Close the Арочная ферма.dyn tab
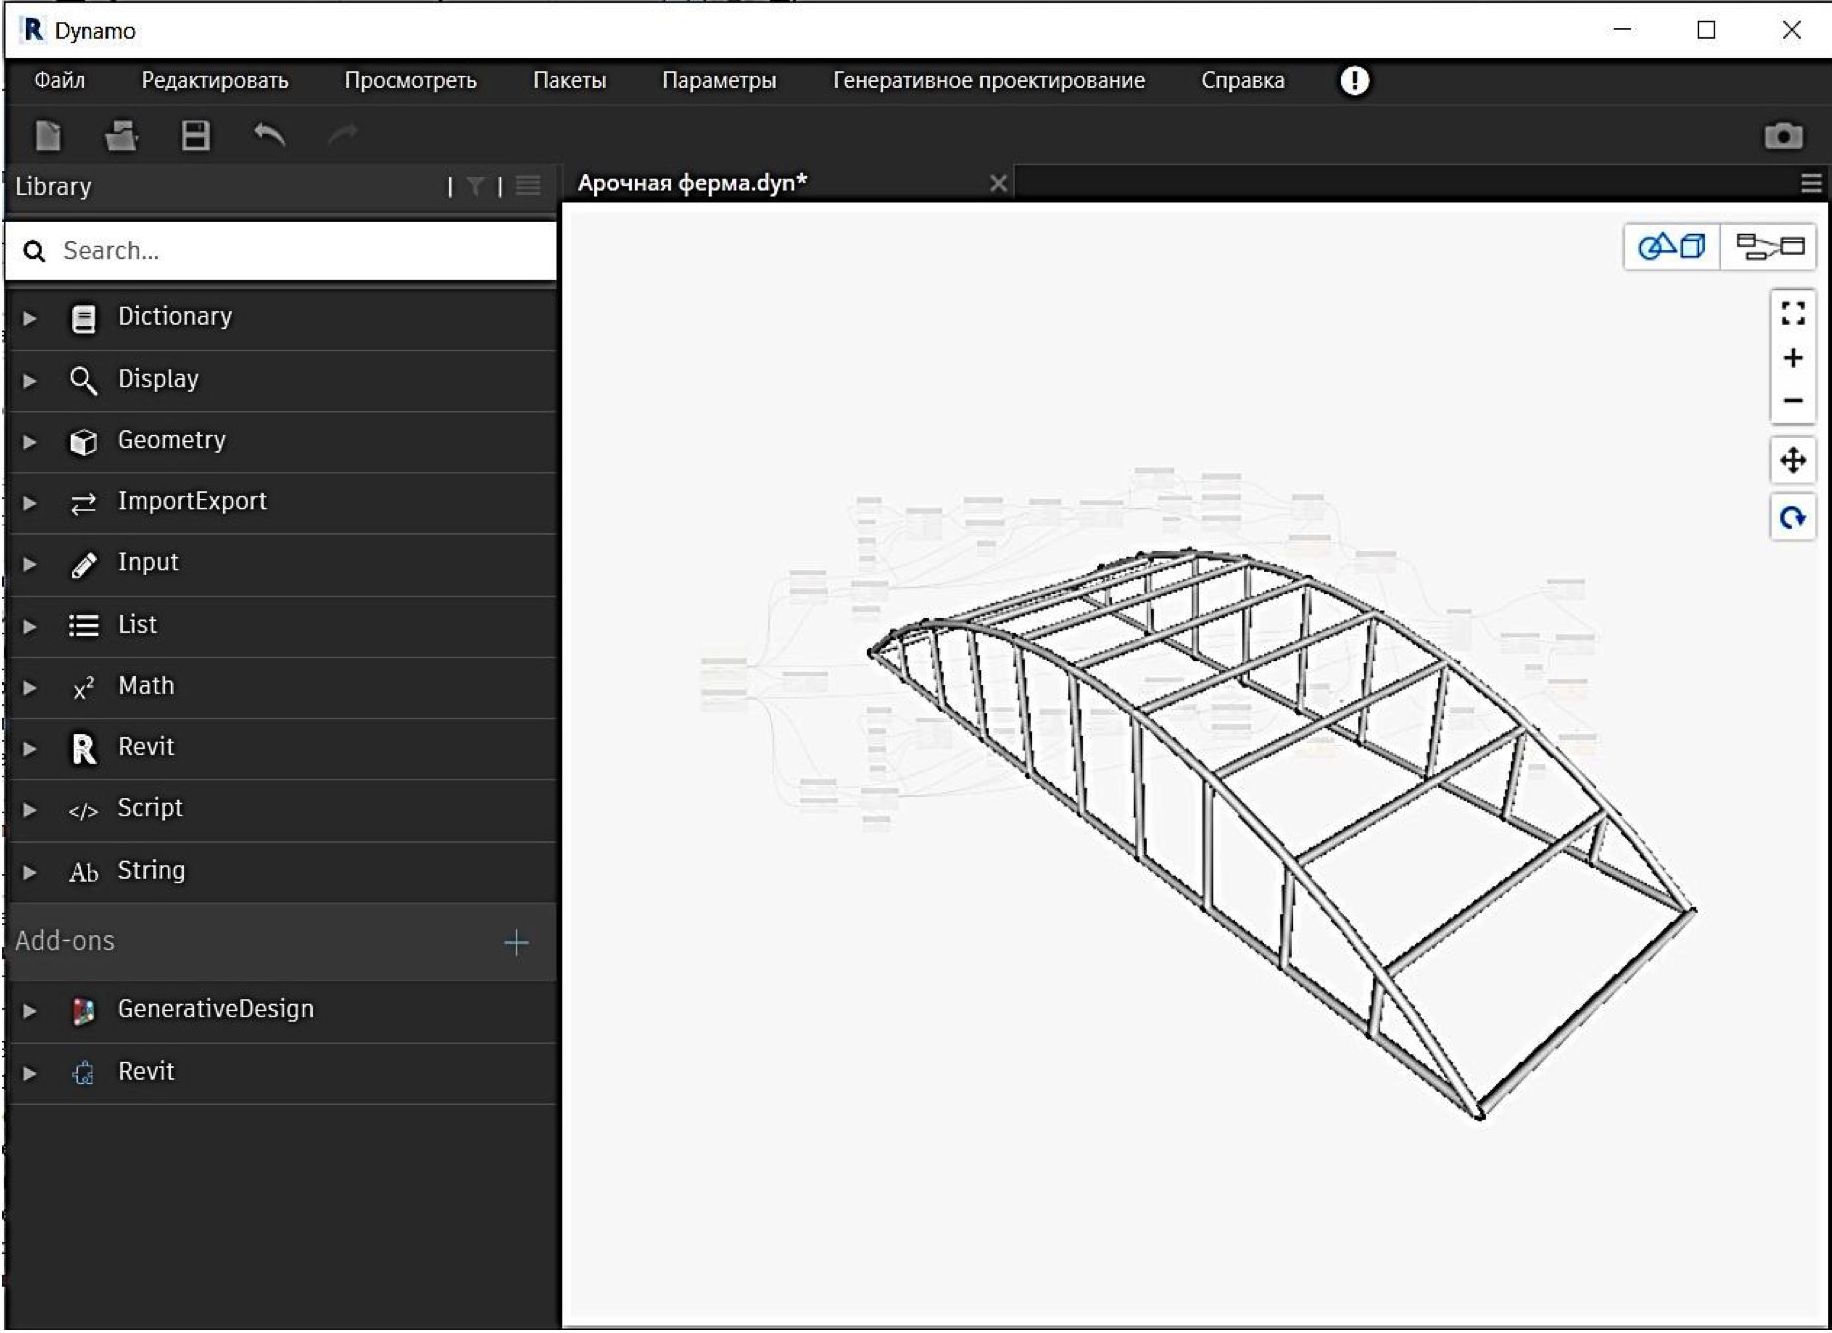 pyautogui.click(x=997, y=183)
